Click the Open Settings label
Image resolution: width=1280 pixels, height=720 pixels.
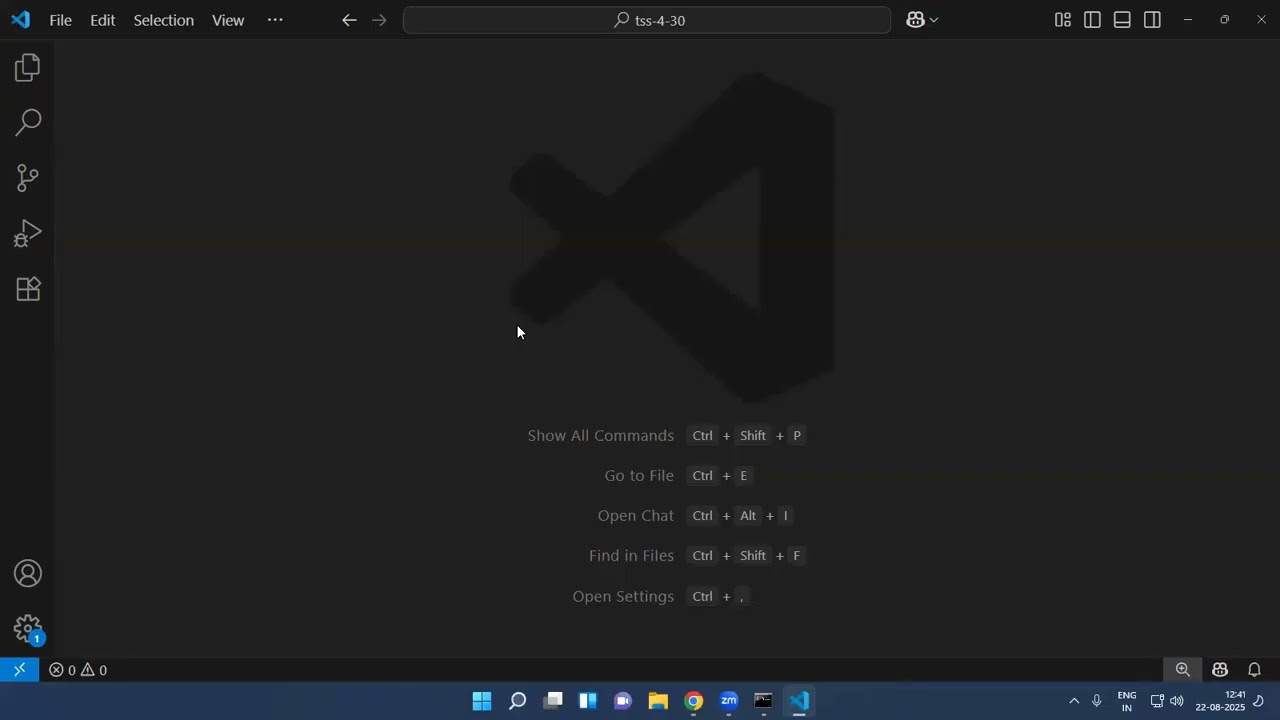(x=623, y=596)
